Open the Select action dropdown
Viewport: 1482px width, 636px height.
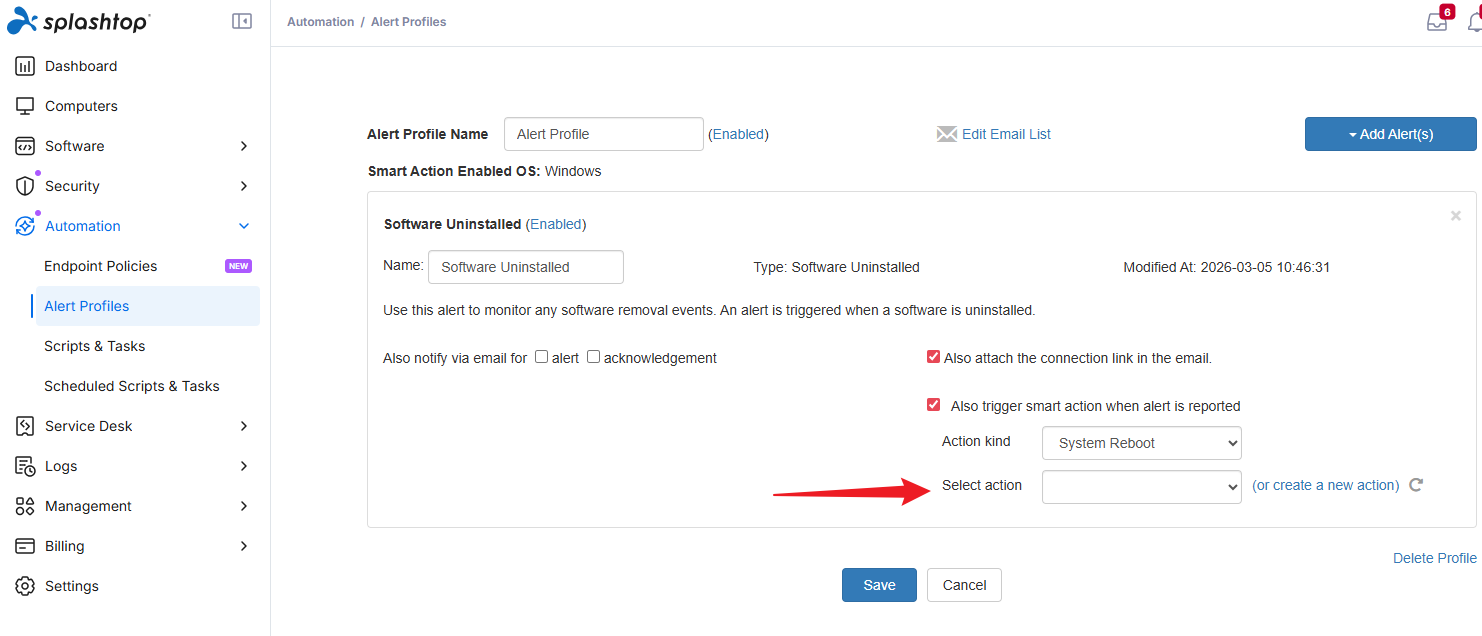pyautogui.click(x=1141, y=487)
